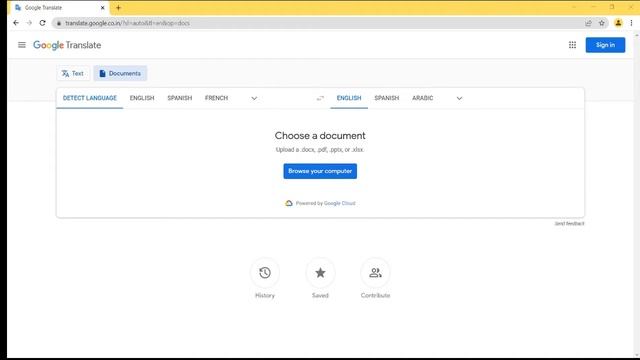Expand more target languages dropdown

point(459,98)
